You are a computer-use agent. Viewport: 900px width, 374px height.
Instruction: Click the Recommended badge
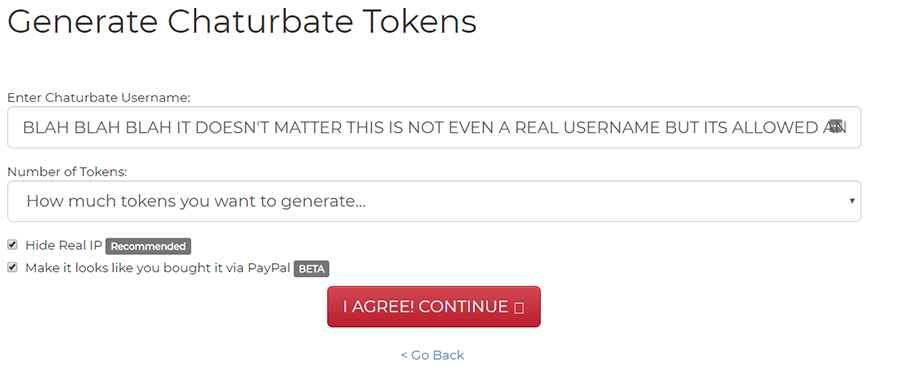click(x=148, y=247)
